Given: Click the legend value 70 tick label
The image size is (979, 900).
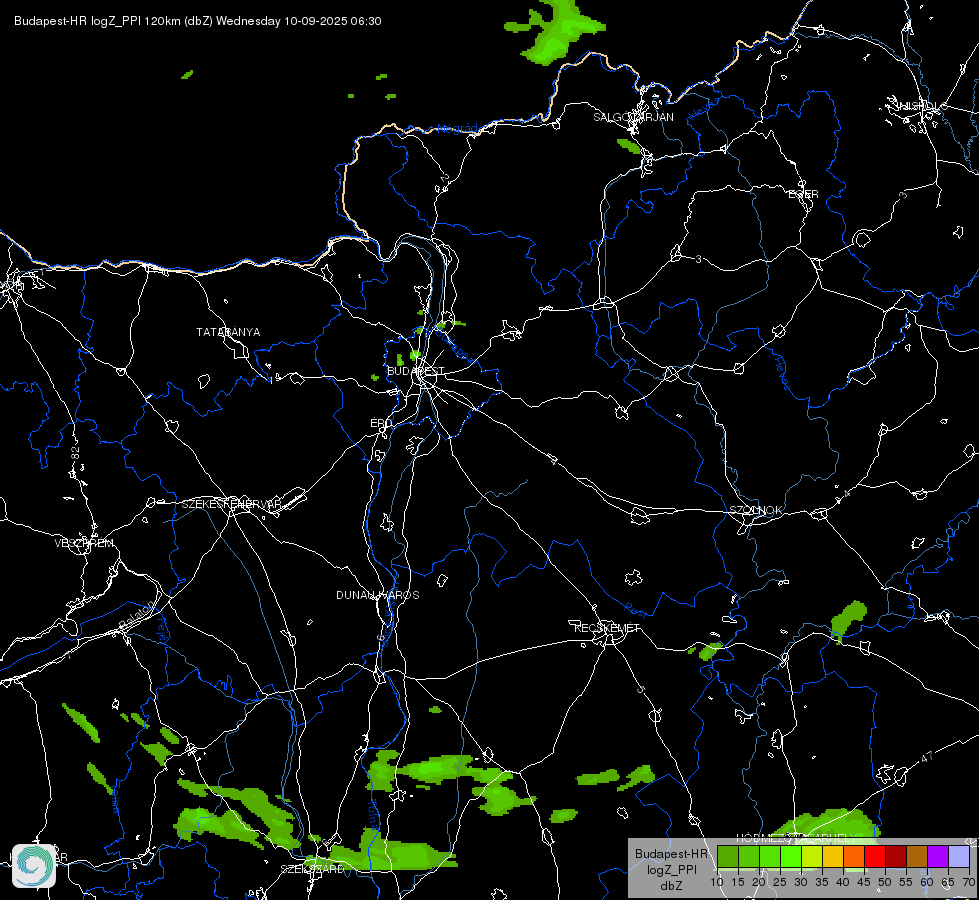Looking at the screenshot, I should coord(969,882).
